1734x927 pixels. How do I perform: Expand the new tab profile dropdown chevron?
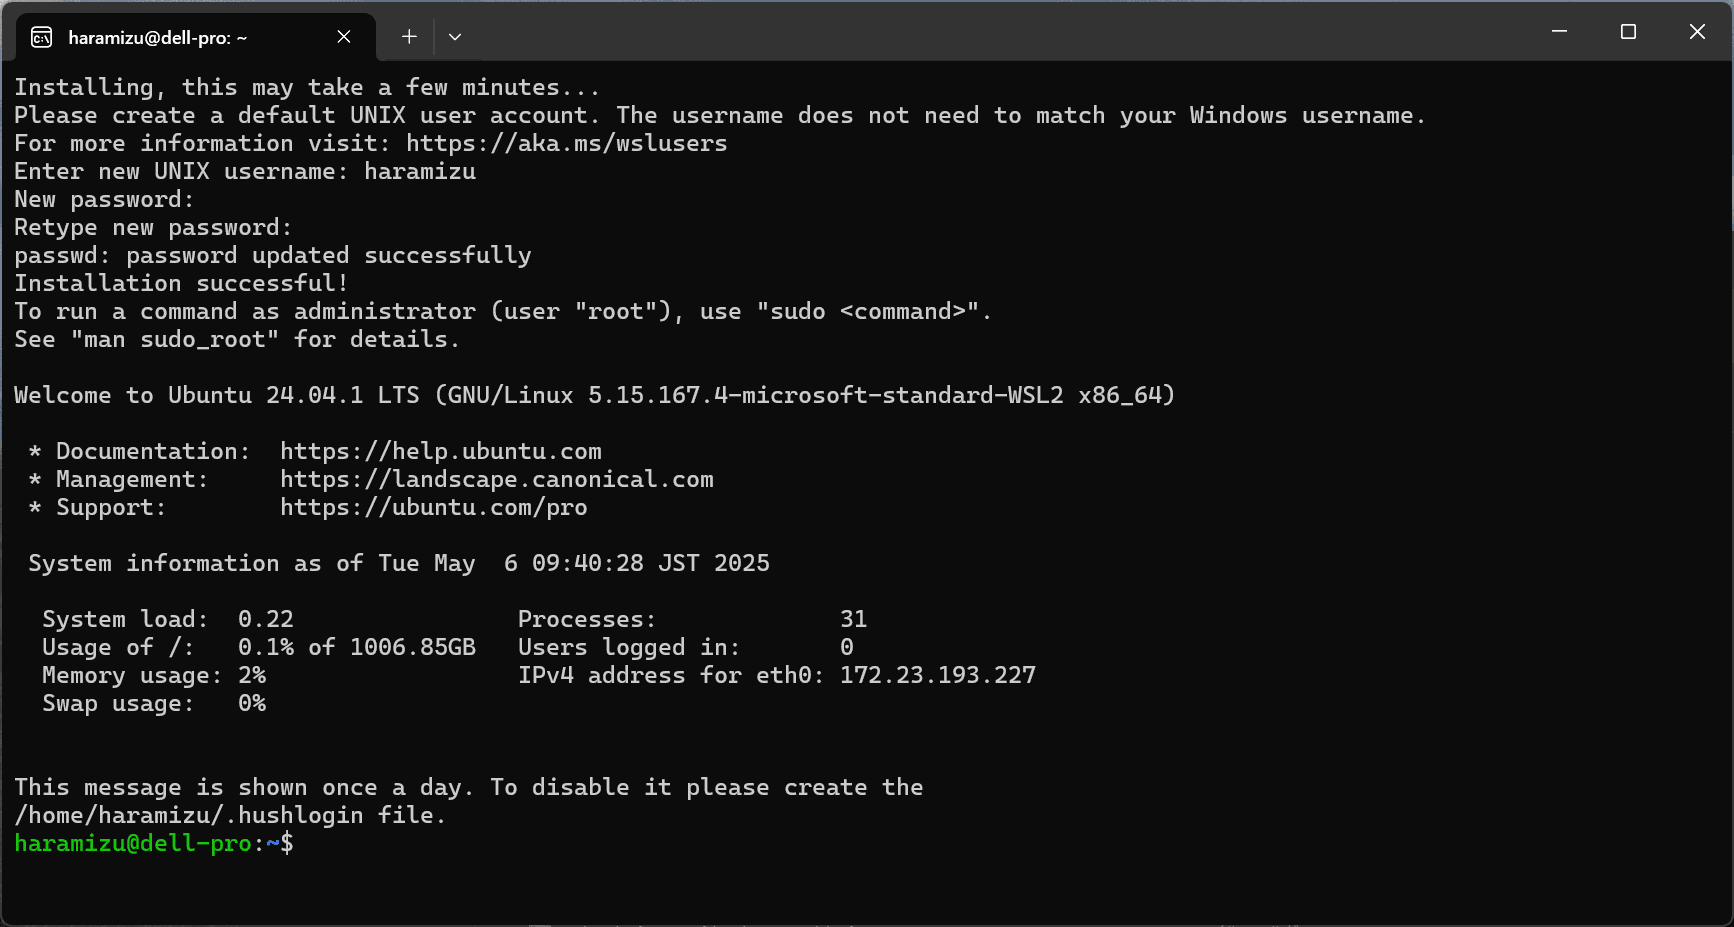pos(455,37)
